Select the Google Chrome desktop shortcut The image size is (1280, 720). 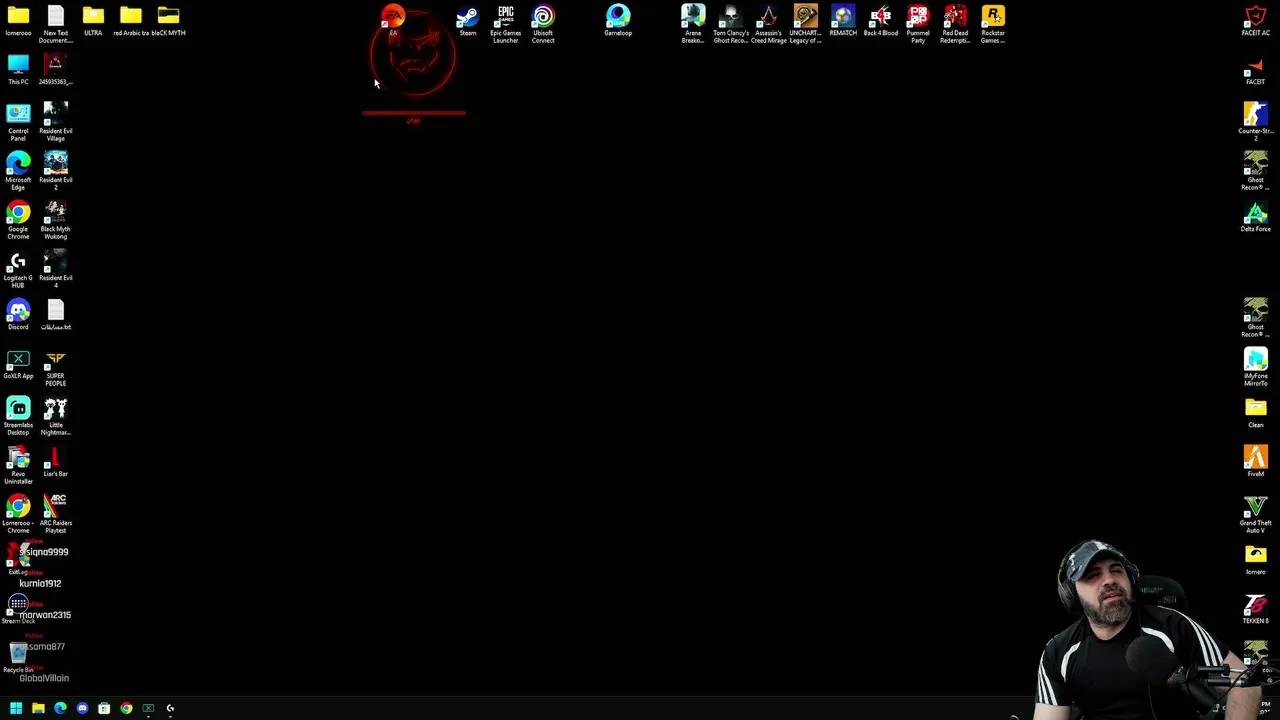click(x=18, y=220)
